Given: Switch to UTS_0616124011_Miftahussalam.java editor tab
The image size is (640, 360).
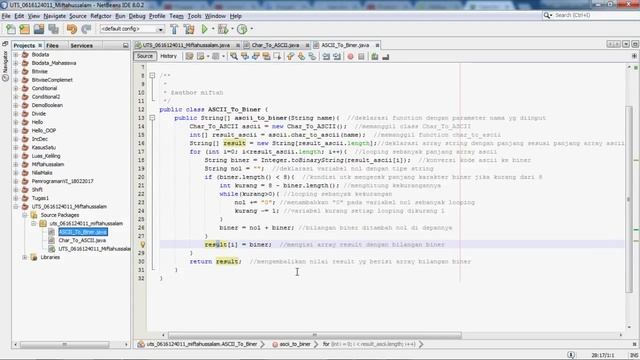Looking at the screenshot, I should click(x=186, y=45).
